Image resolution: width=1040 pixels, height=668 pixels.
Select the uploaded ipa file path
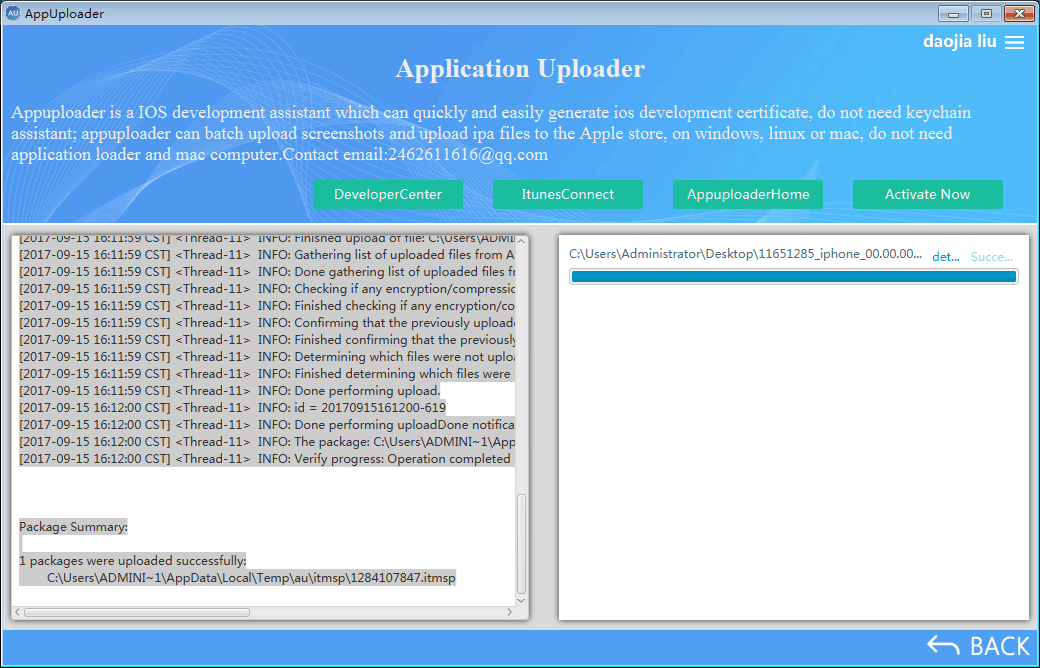[746, 254]
